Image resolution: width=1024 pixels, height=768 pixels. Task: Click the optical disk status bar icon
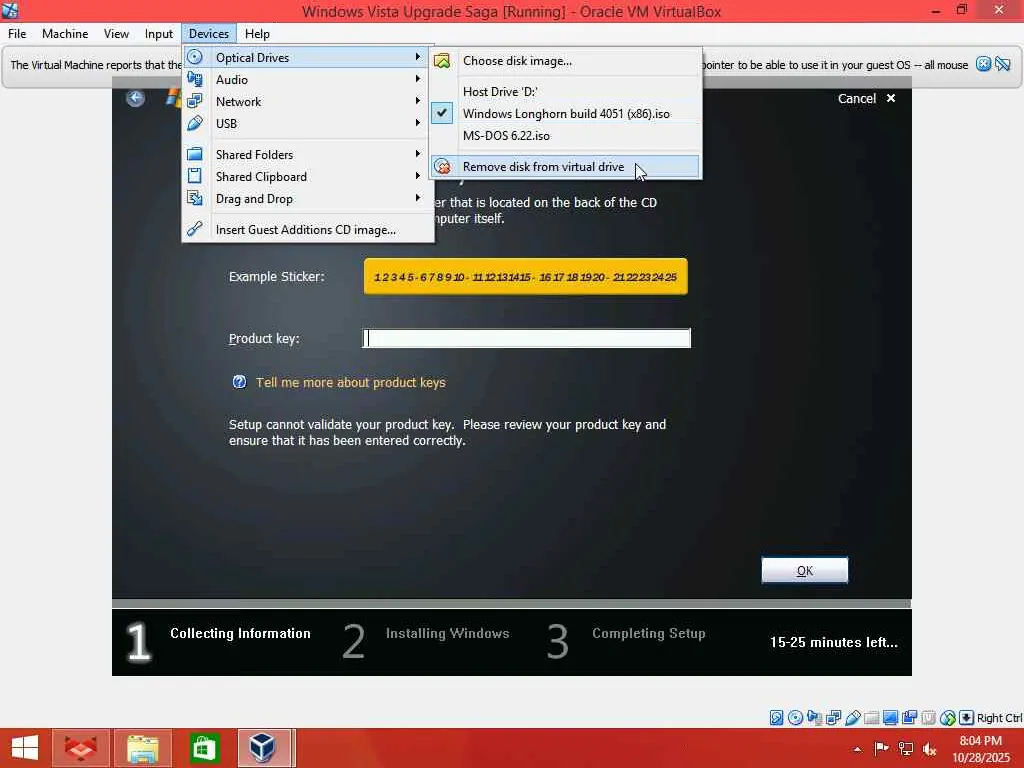click(795, 718)
